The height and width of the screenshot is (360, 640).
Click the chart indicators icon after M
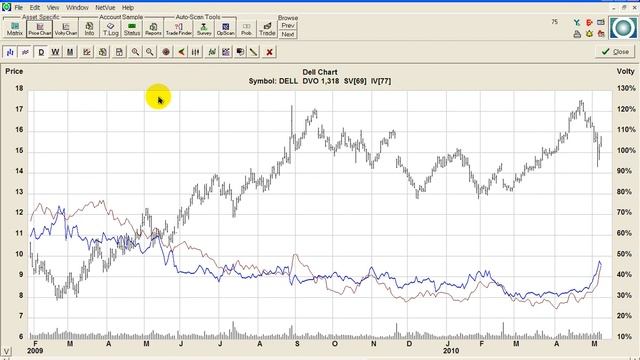(87, 52)
